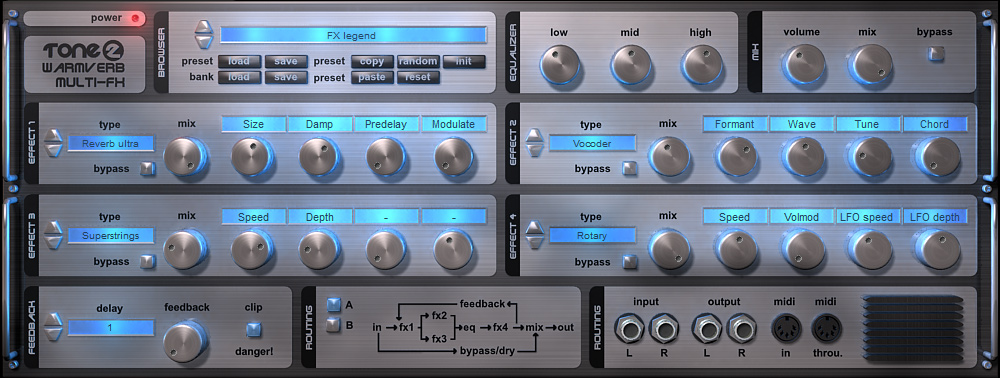
Task: Click the preset save button
Action: 286,62
